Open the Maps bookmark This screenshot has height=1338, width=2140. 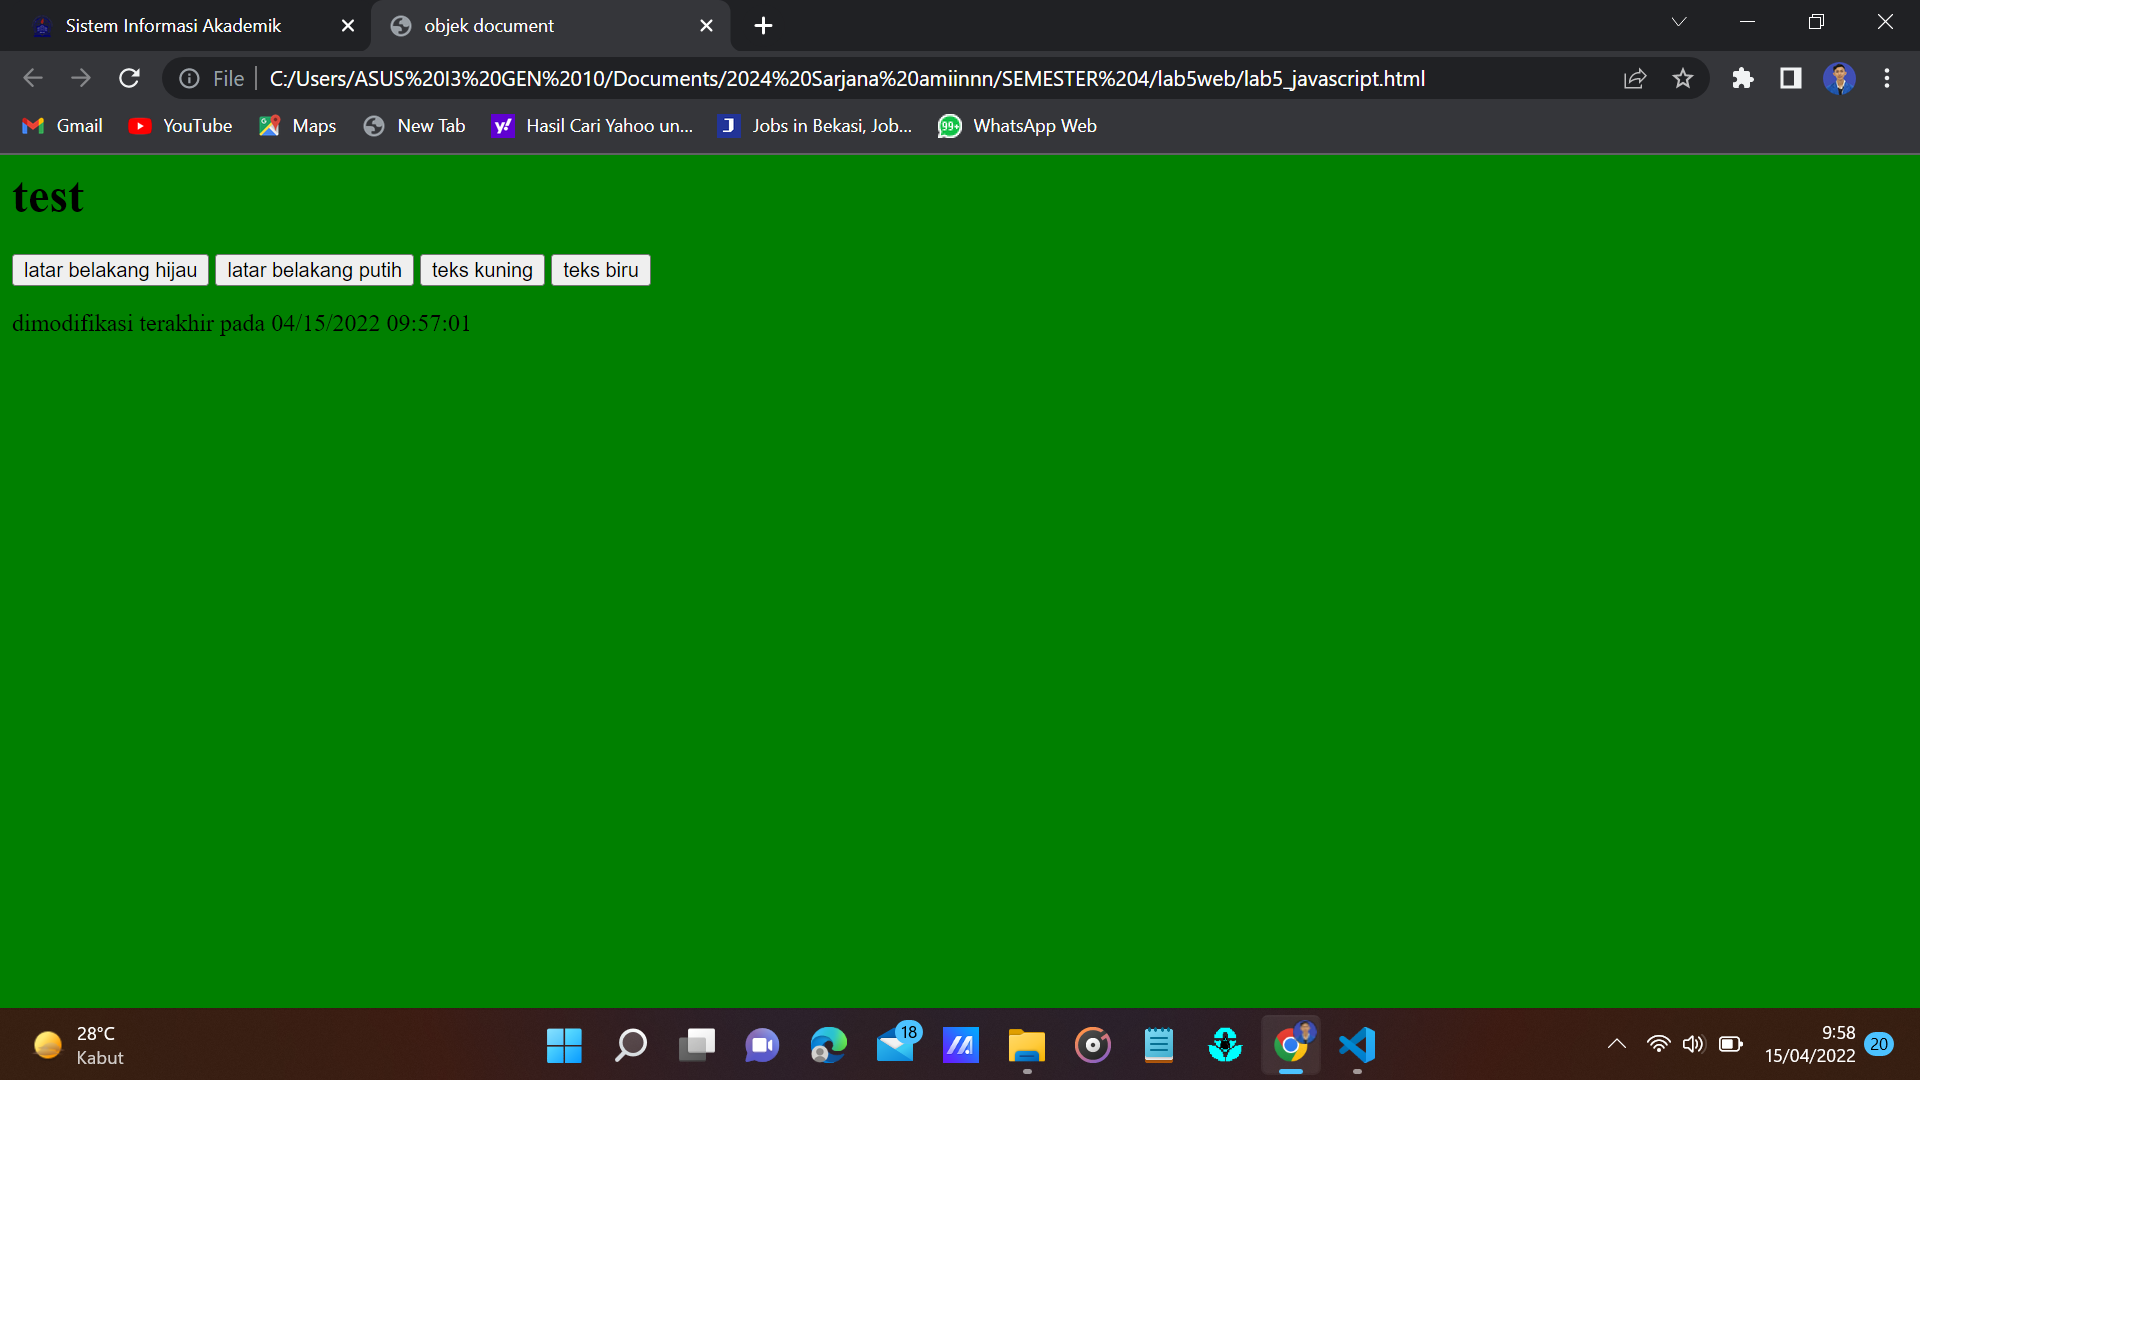pyautogui.click(x=296, y=126)
